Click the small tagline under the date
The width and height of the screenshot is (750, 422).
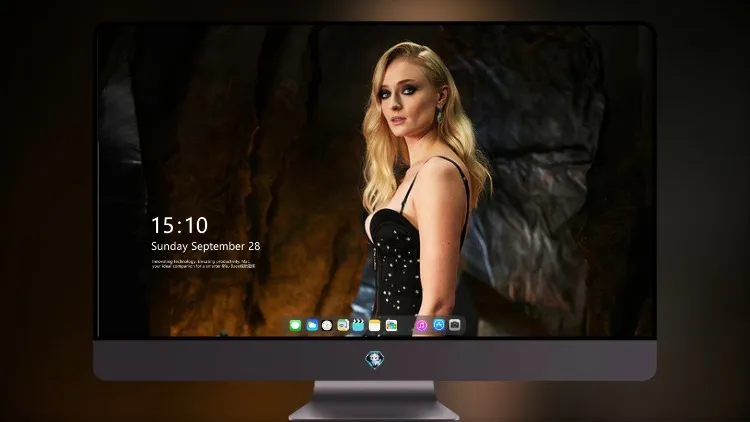pyautogui.click(x=203, y=264)
